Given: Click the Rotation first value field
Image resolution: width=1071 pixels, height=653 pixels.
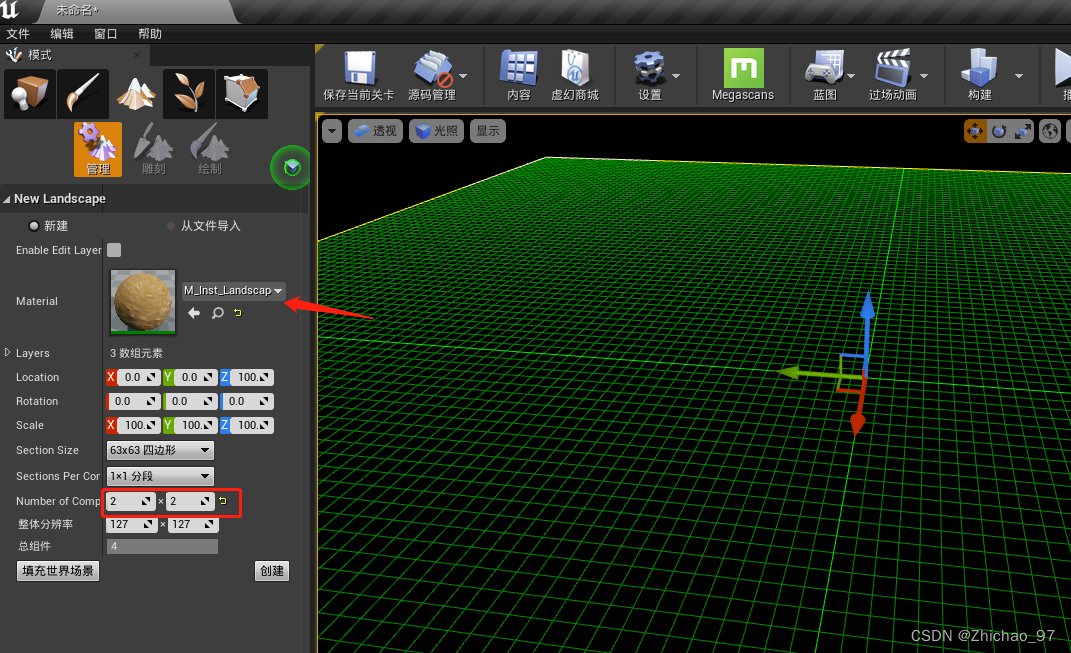Looking at the screenshot, I should tap(134, 401).
